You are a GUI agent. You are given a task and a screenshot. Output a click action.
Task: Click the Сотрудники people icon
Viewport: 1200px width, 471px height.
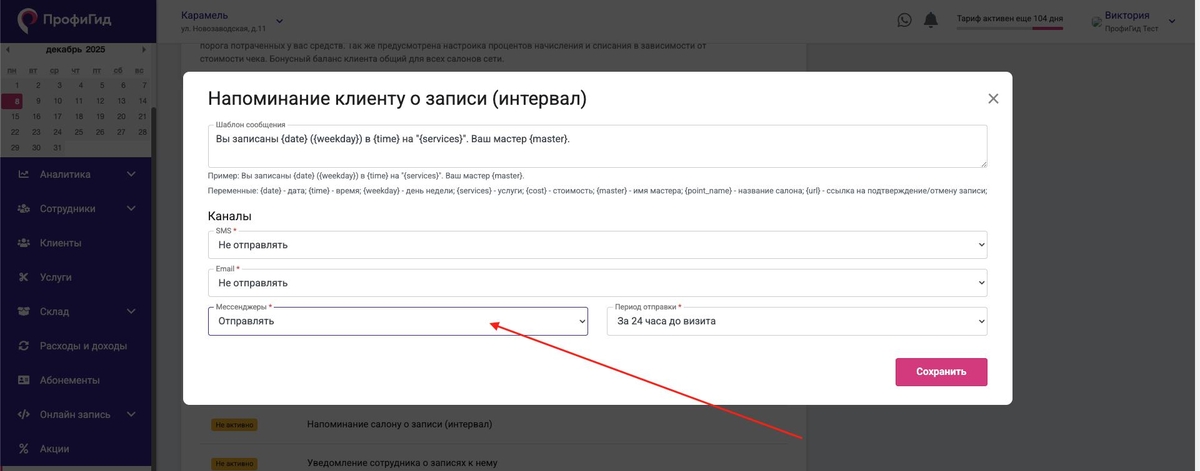[23, 208]
